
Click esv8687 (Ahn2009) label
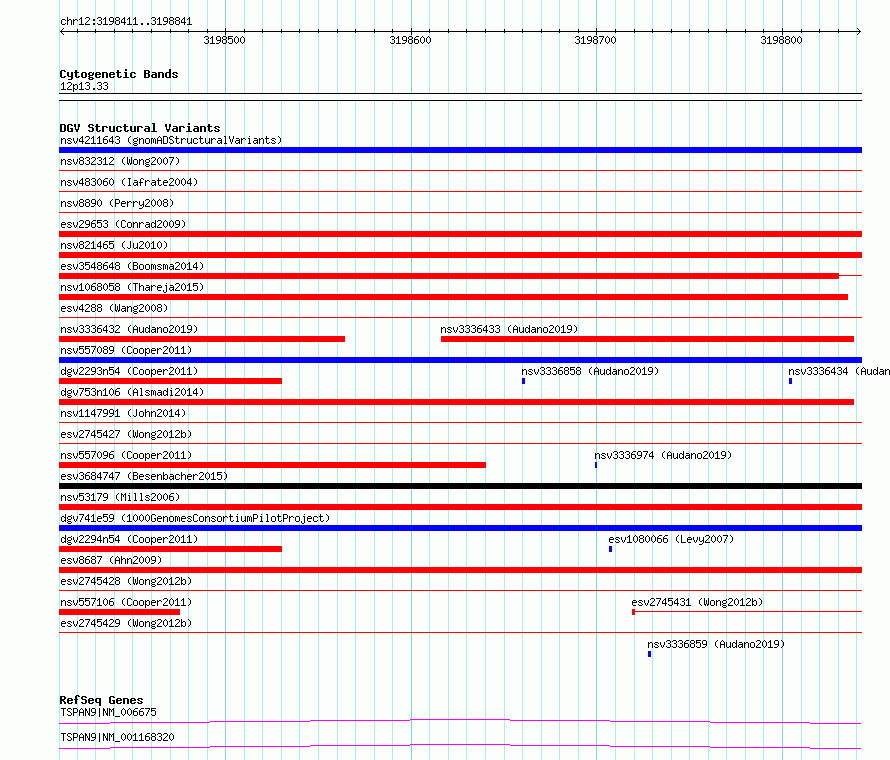[111, 560]
